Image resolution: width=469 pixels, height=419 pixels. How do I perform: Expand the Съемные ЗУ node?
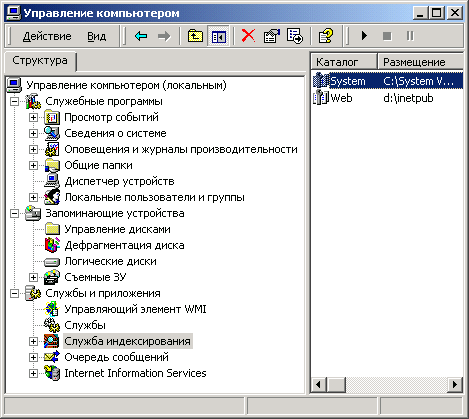tap(33, 277)
